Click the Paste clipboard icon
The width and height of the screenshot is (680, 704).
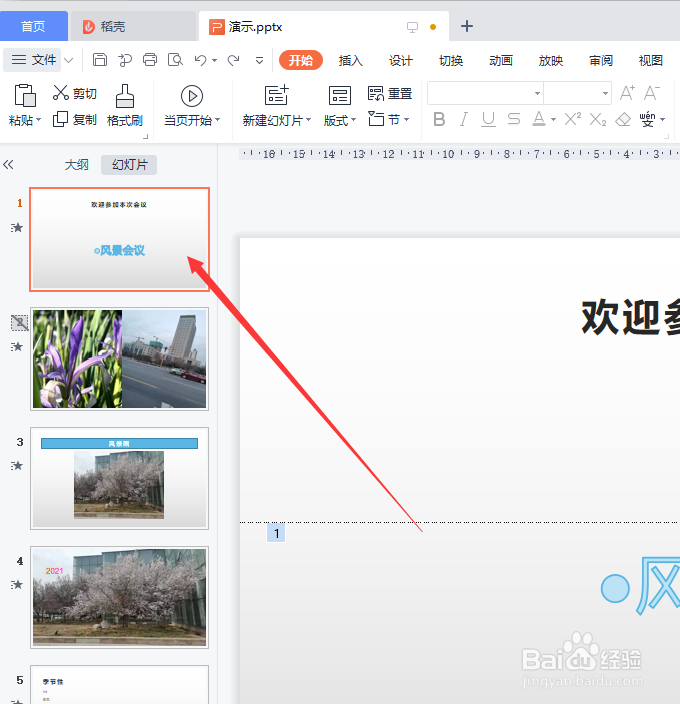25,95
